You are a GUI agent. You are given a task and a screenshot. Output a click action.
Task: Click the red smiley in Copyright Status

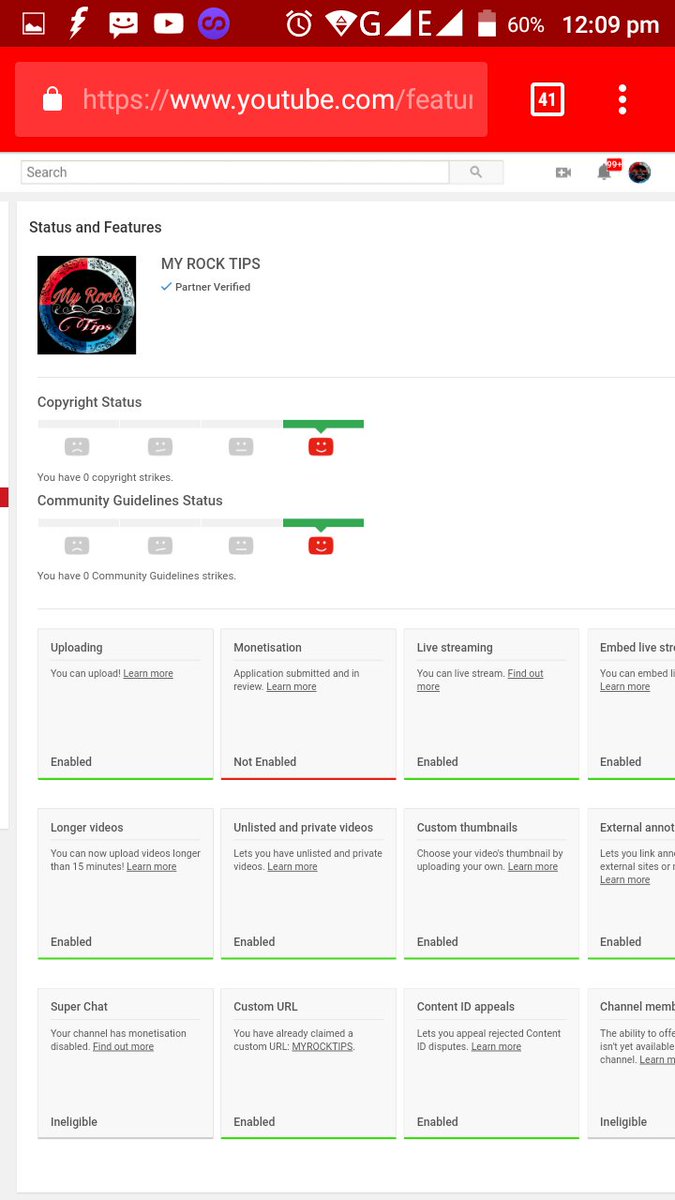coord(320,446)
